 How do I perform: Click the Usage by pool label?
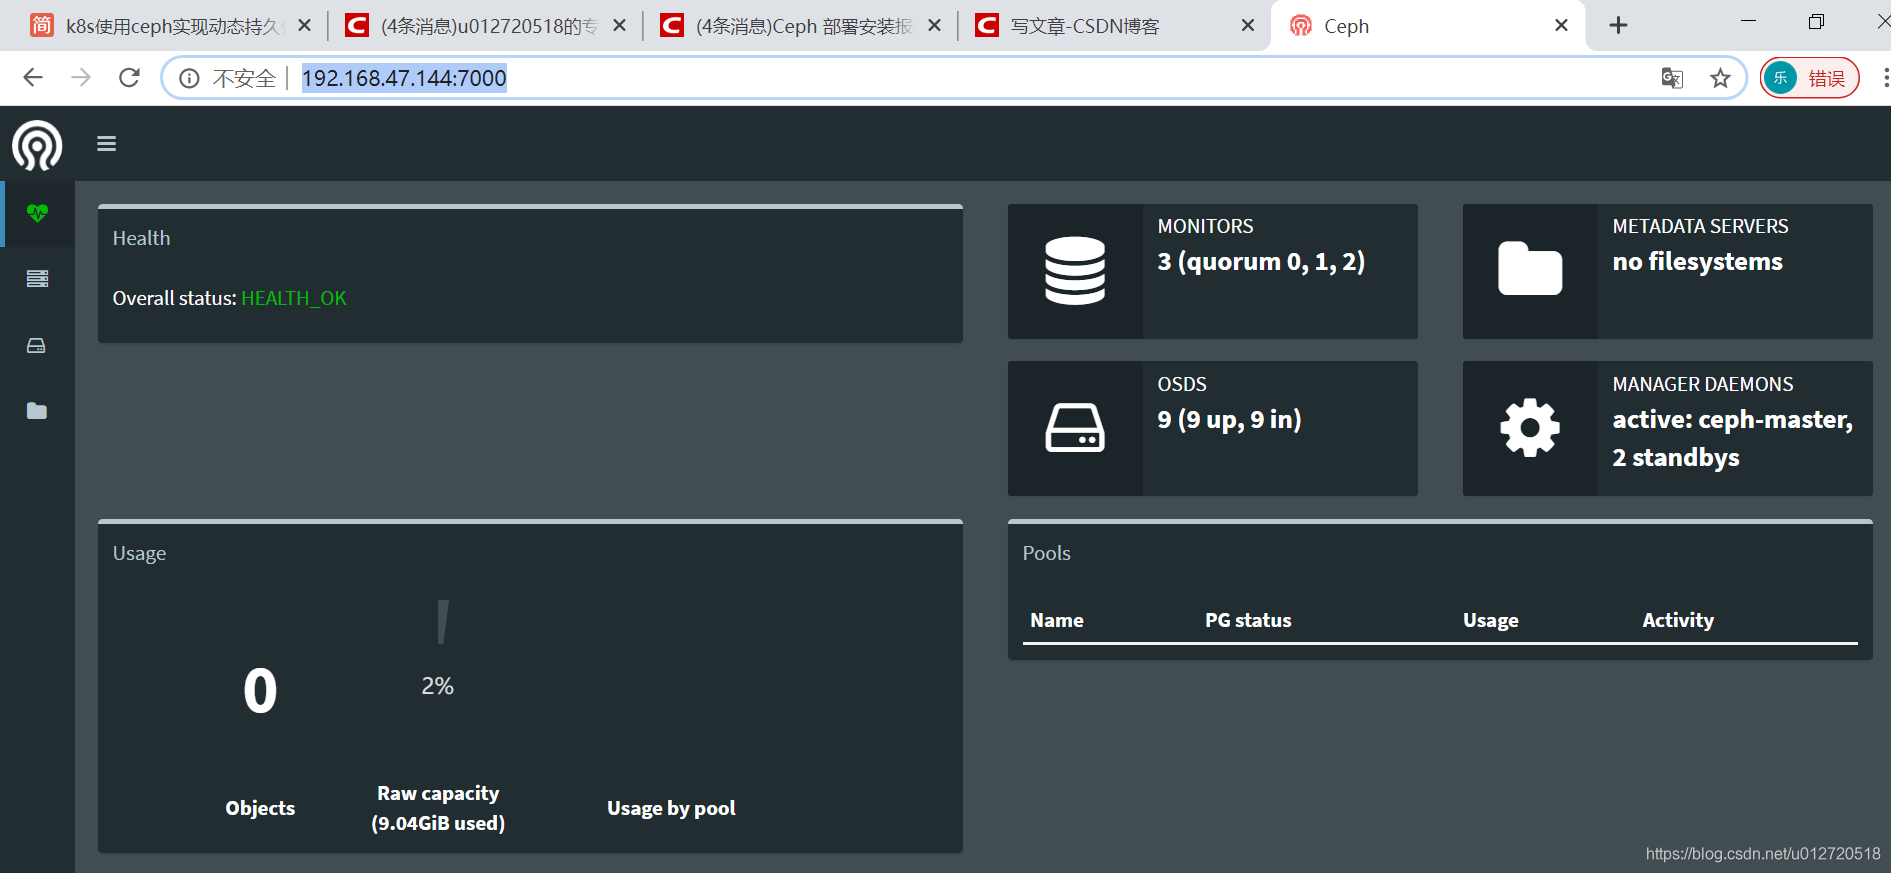[x=671, y=808]
